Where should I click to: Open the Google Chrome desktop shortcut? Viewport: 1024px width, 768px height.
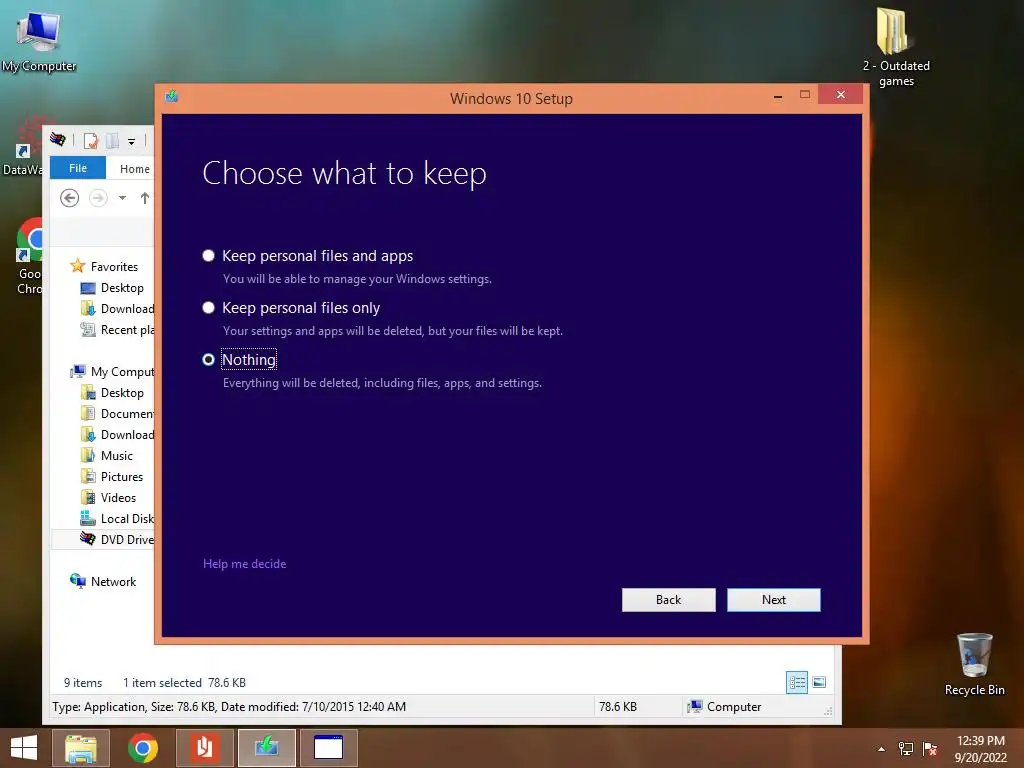28,257
